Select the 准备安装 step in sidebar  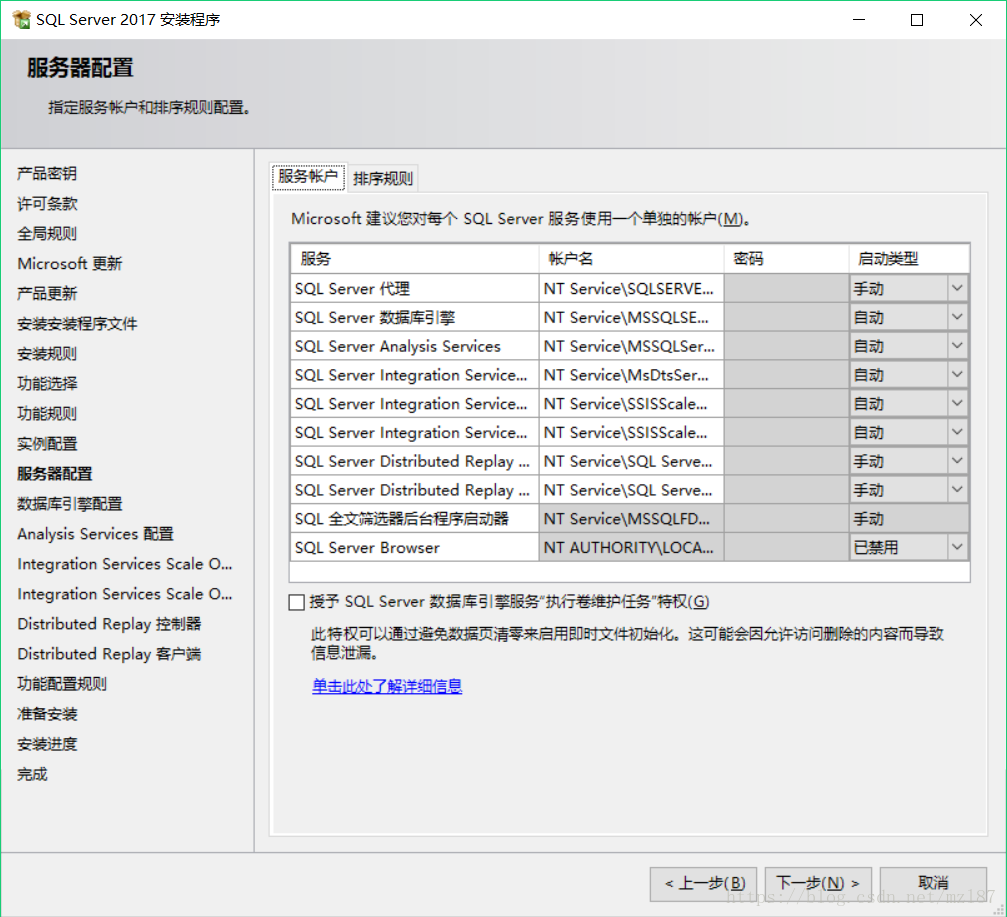(x=47, y=714)
